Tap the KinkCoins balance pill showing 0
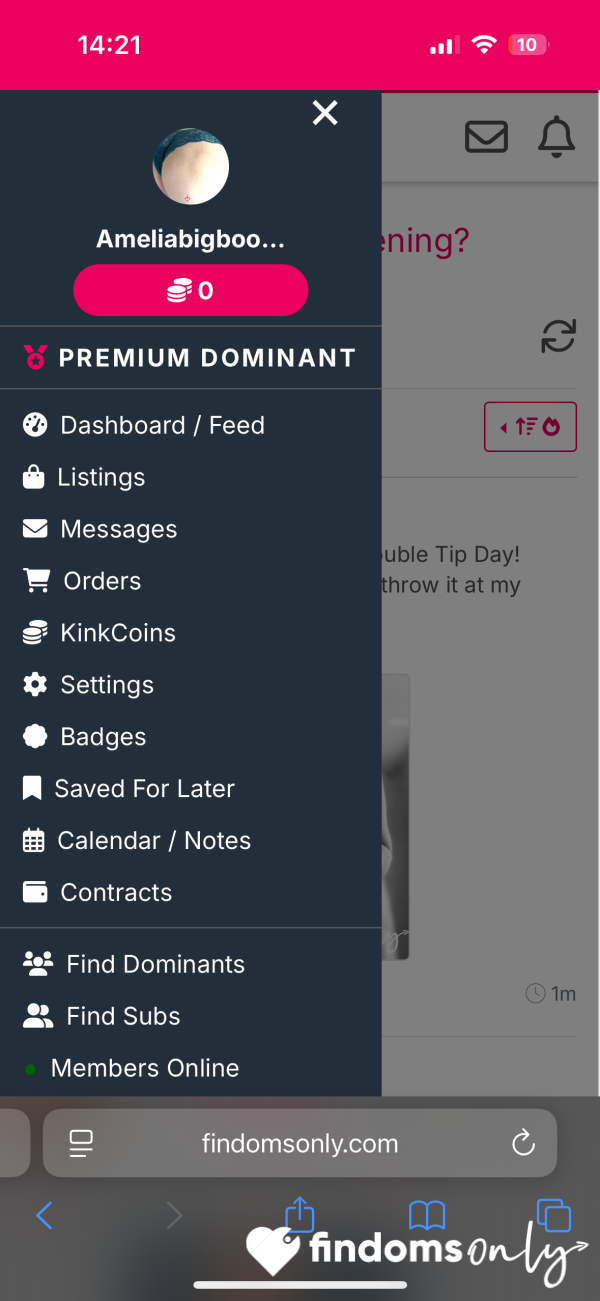Image resolution: width=600 pixels, height=1301 pixels. click(191, 291)
